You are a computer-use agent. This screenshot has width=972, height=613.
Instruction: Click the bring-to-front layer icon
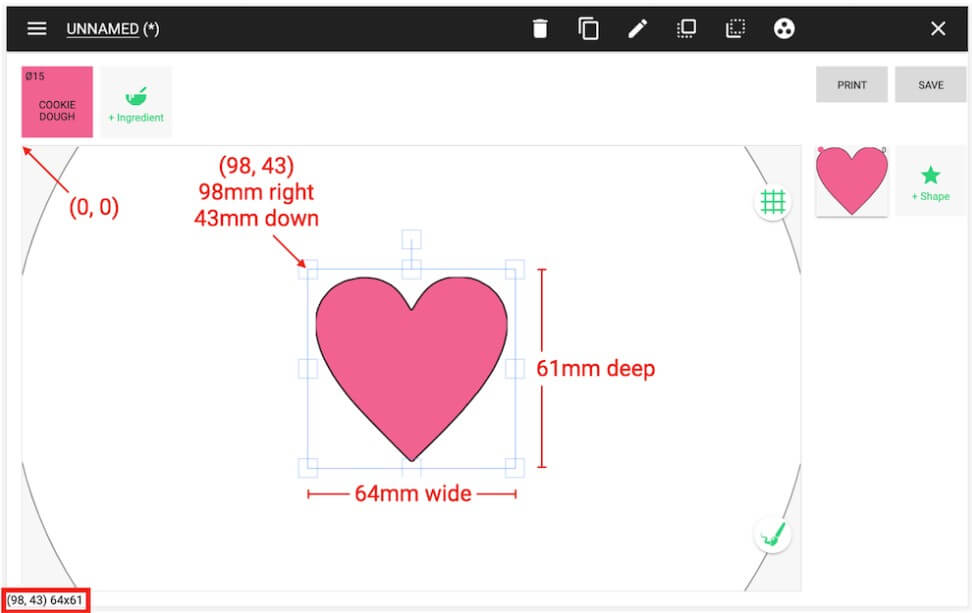click(686, 29)
